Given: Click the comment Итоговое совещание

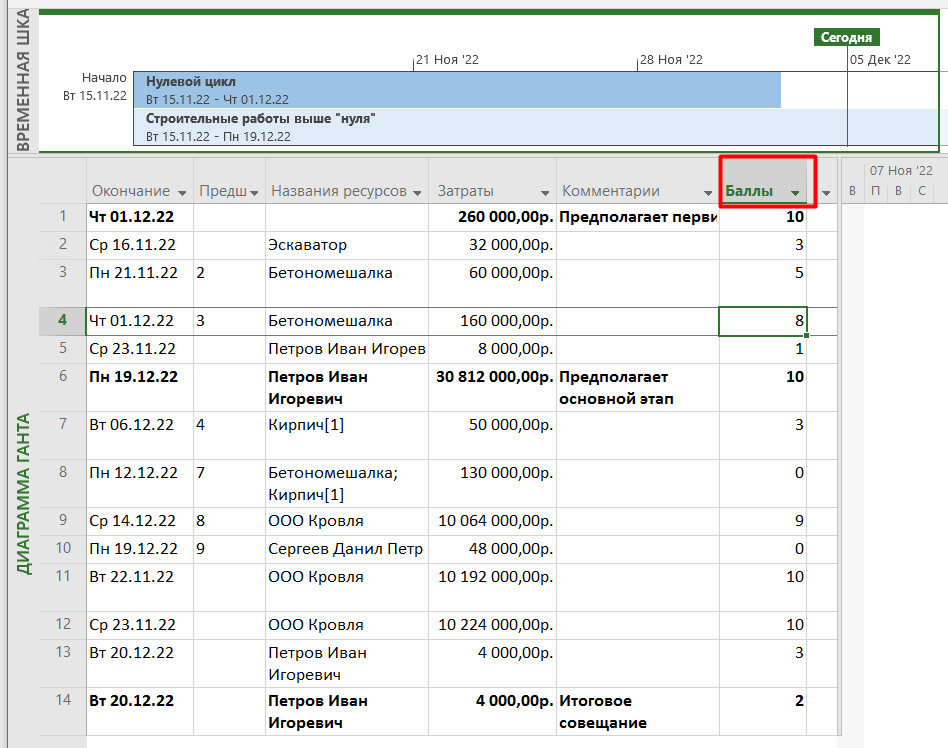Looking at the screenshot, I should [637, 712].
